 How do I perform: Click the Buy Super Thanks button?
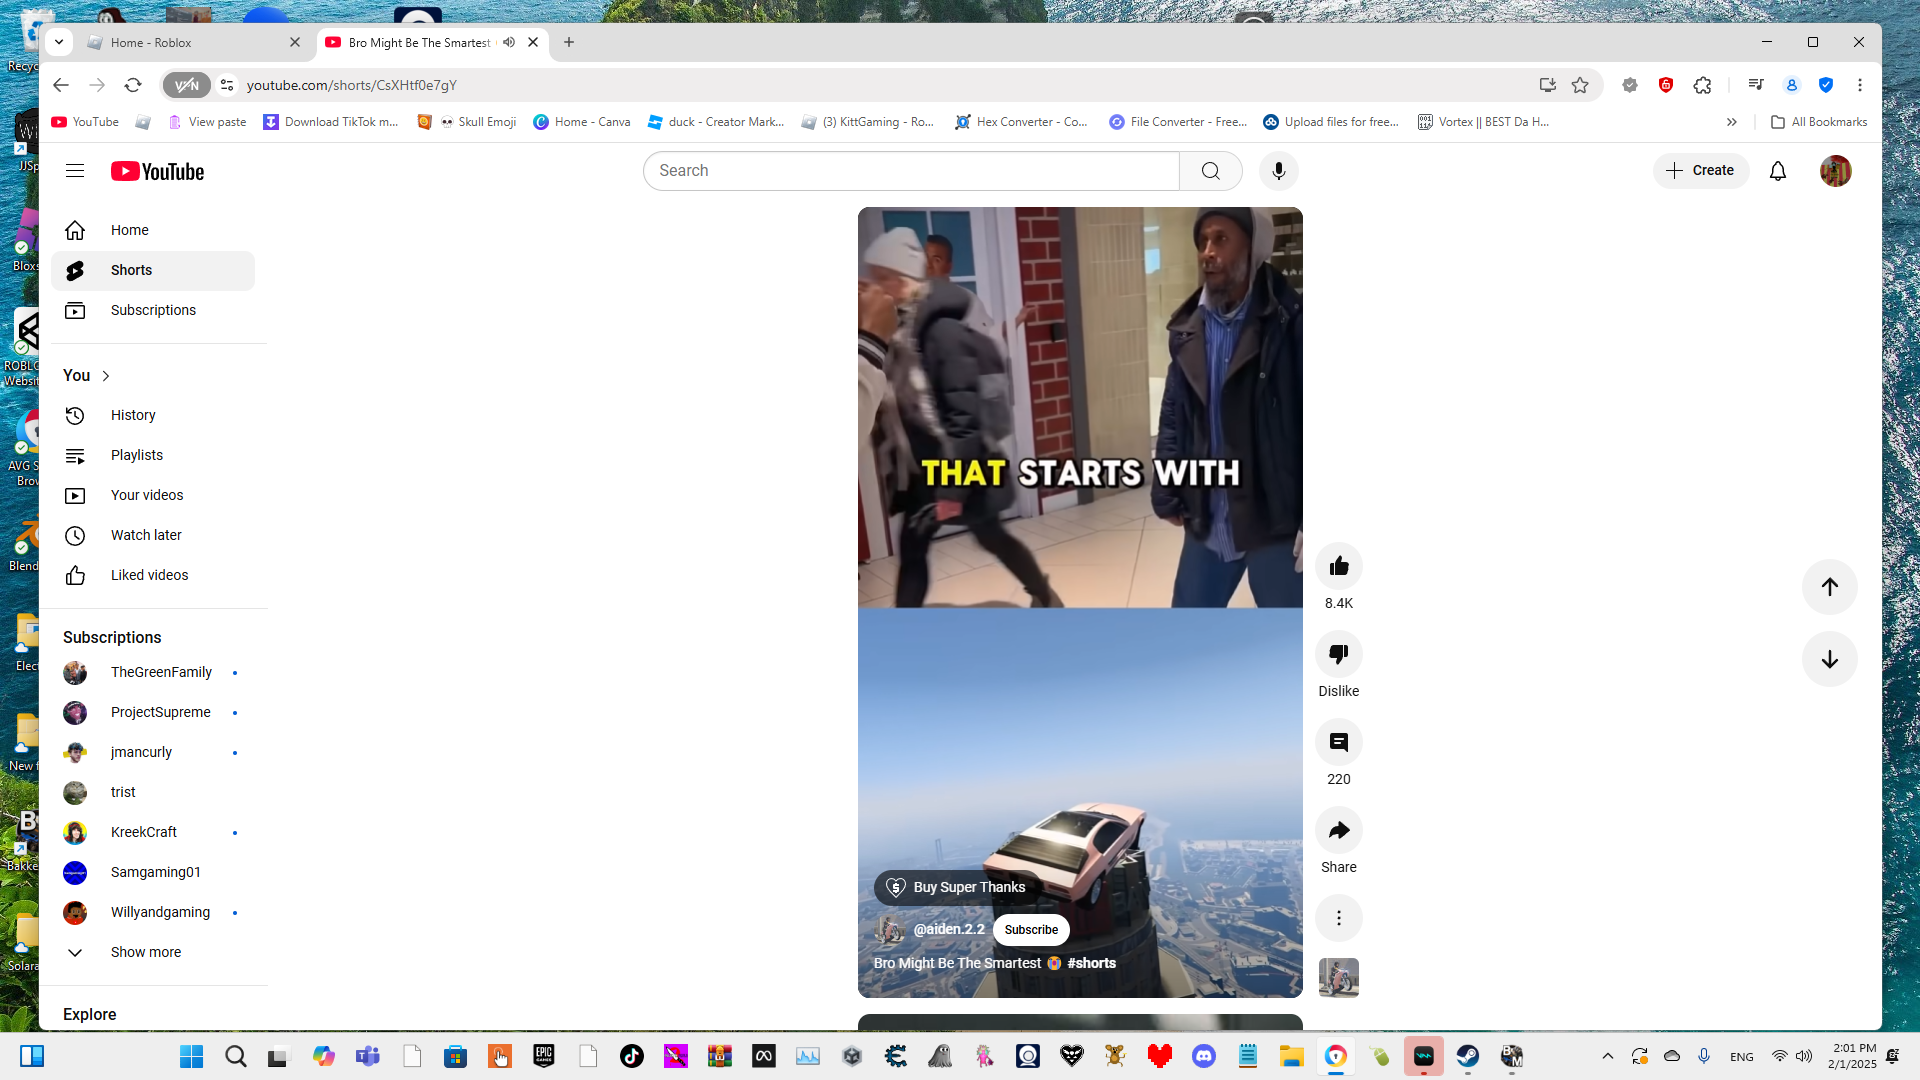tap(957, 887)
